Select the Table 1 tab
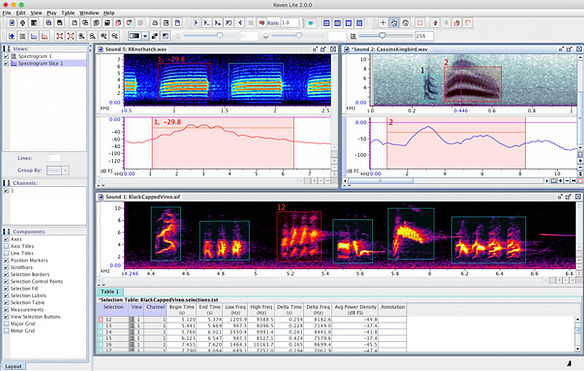This screenshot has width=584, height=371. (110, 292)
